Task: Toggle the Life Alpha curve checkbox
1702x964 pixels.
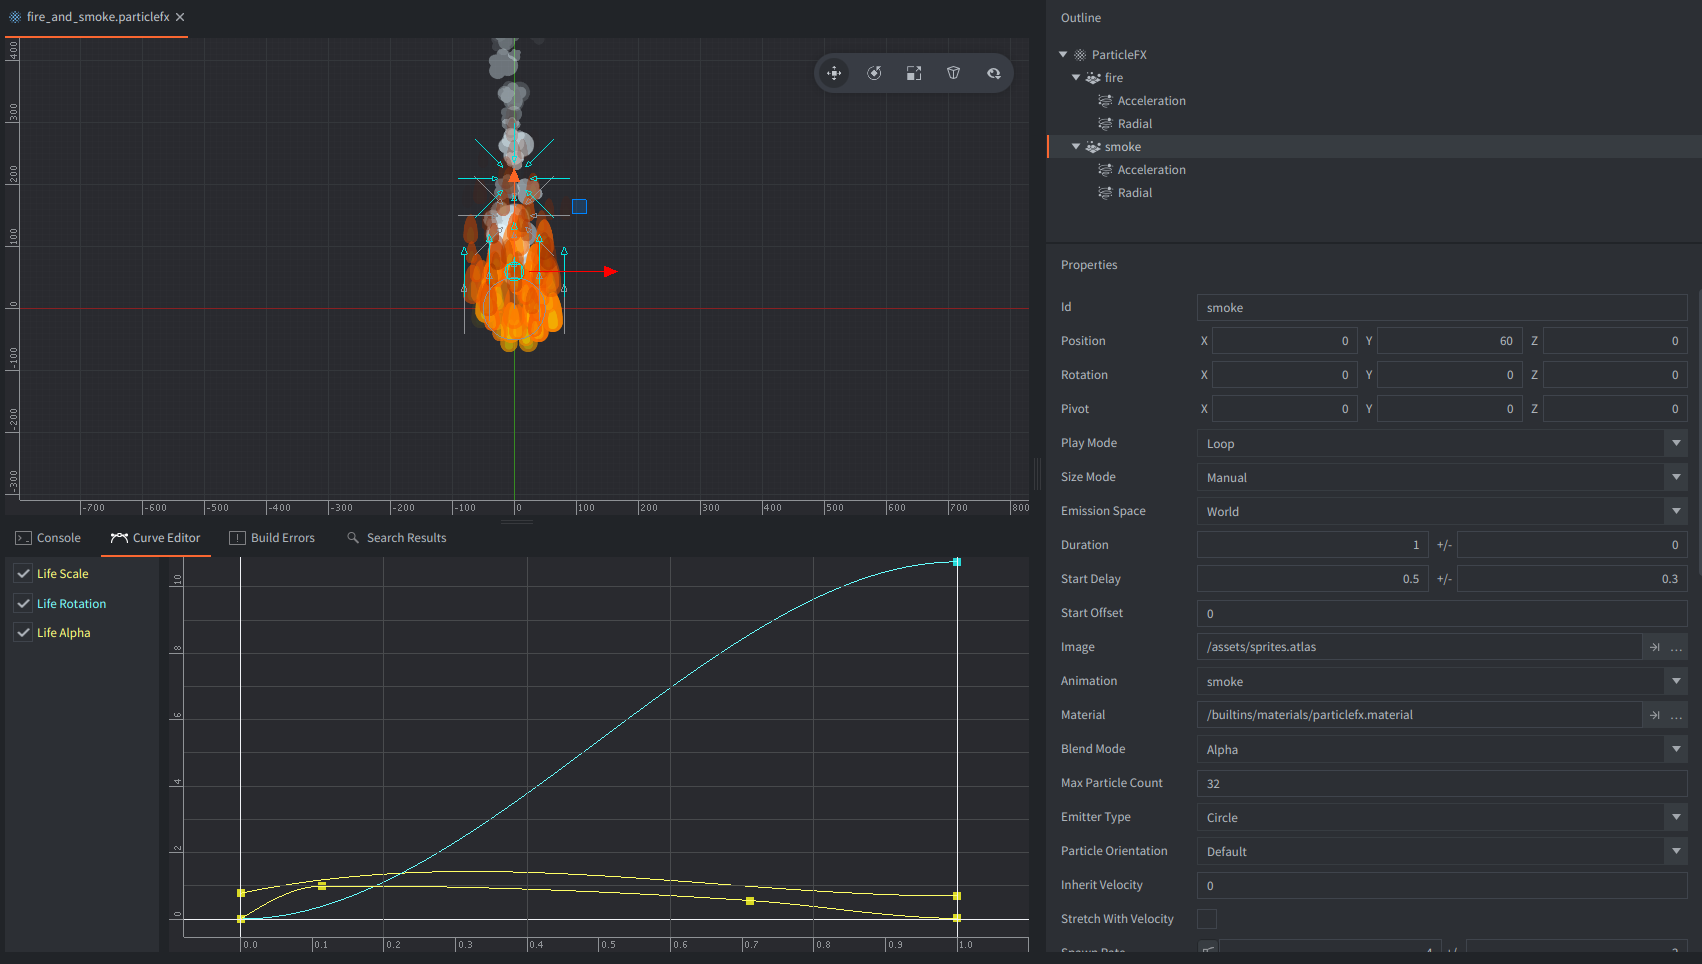Action: tap(23, 633)
